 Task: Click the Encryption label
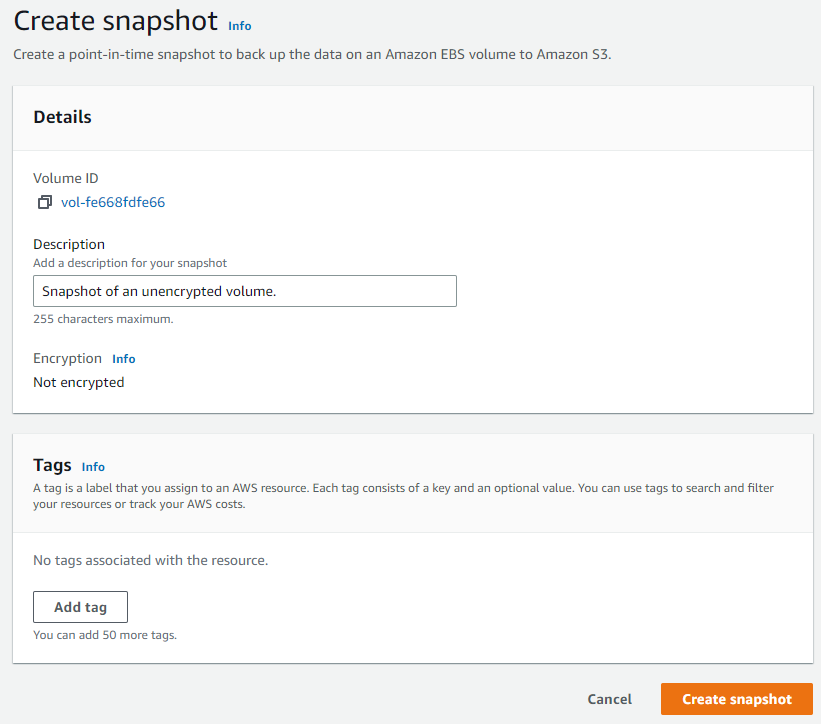pyautogui.click(x=67, y=358)
